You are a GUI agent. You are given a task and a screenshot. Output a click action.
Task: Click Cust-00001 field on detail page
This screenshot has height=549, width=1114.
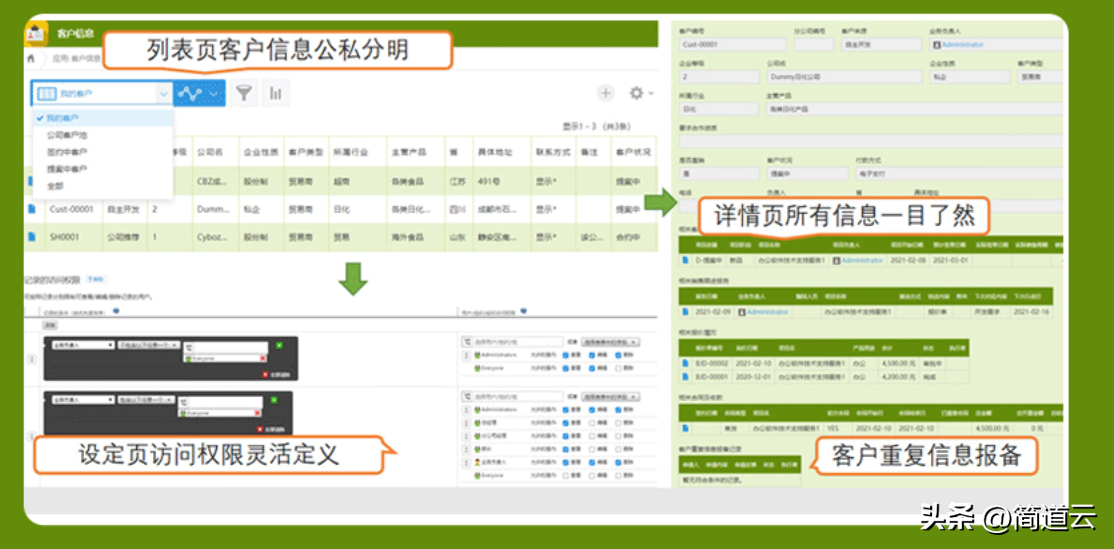732,44
